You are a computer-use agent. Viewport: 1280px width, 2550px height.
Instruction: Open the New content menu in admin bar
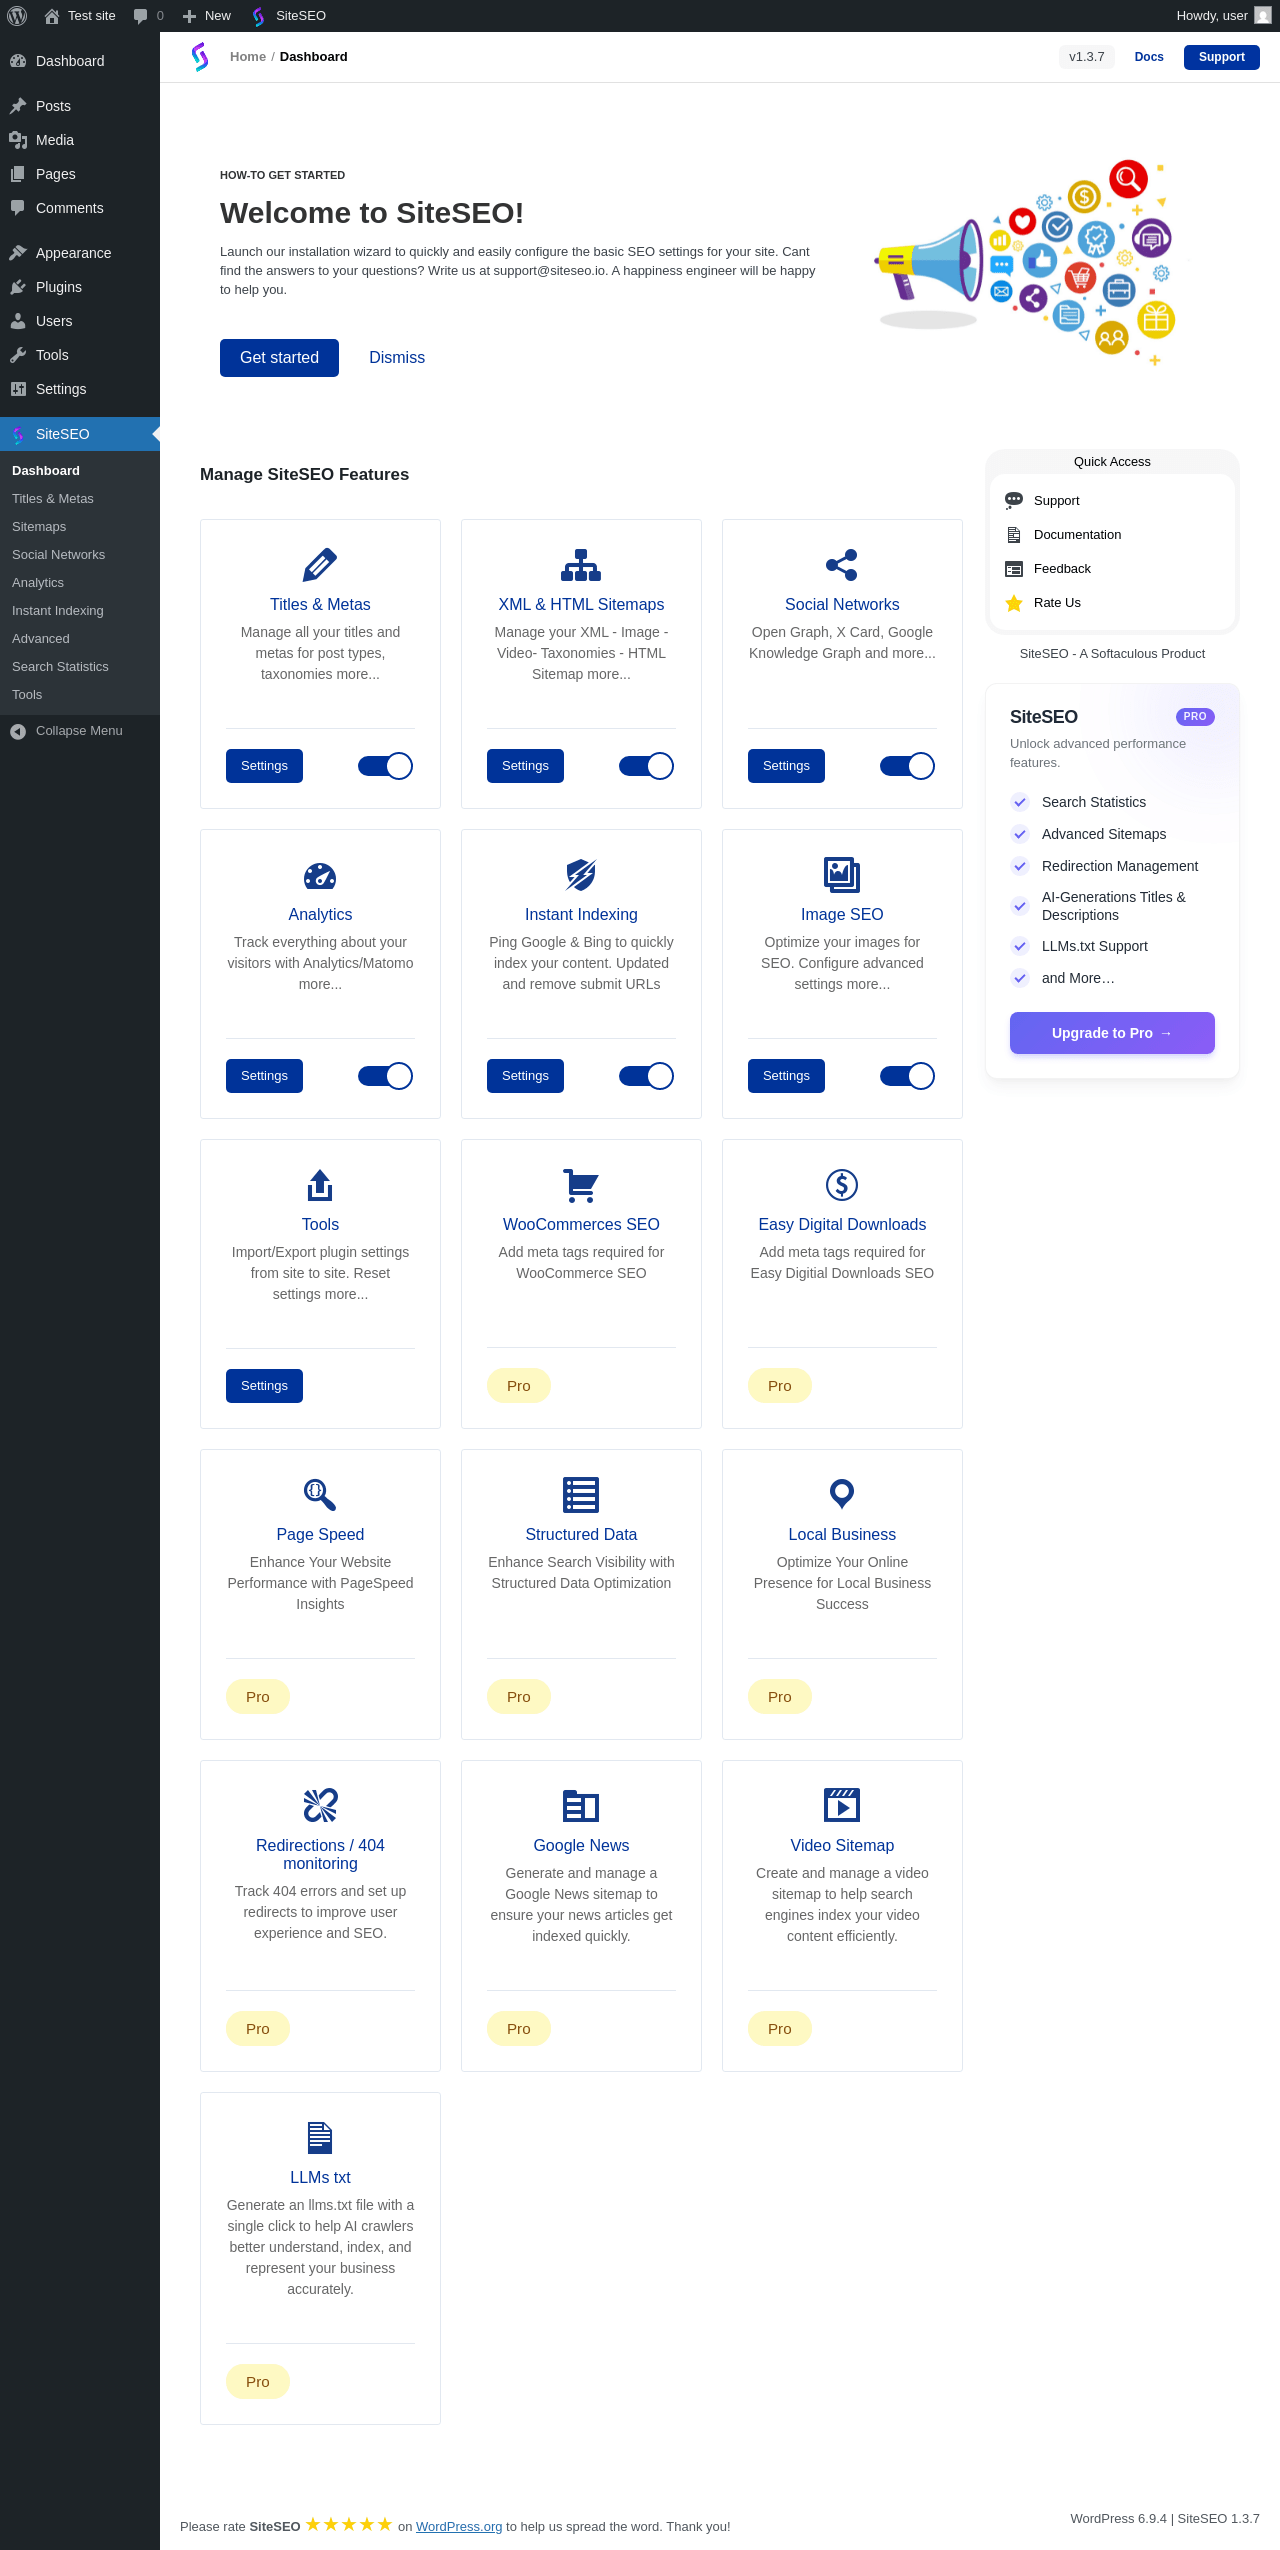206,16
